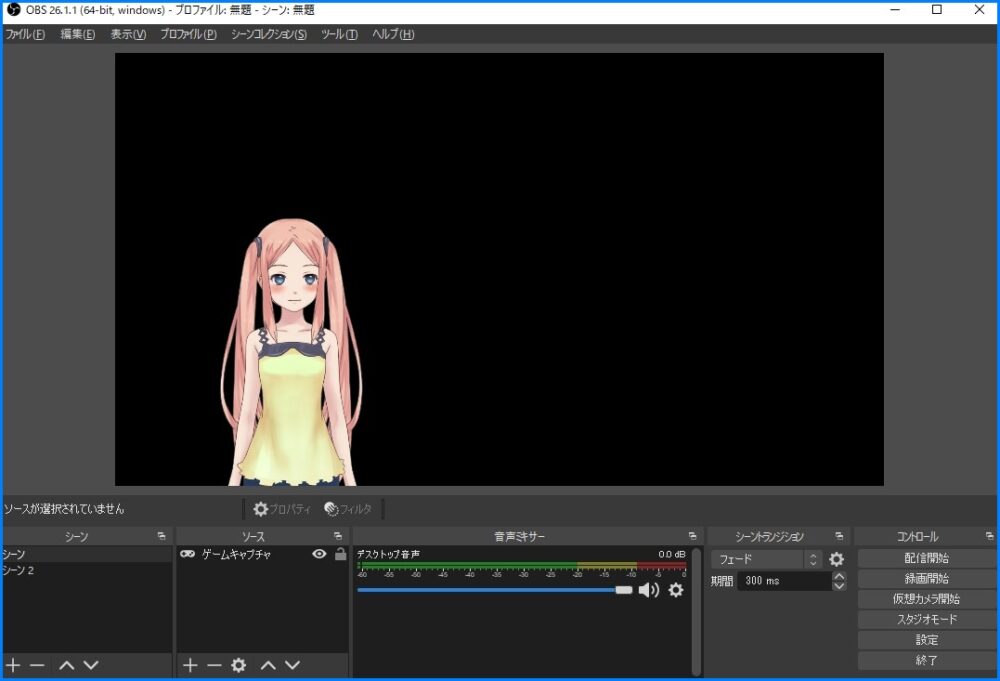
Task: Enable スタジオモード
Action: [925, 619]
